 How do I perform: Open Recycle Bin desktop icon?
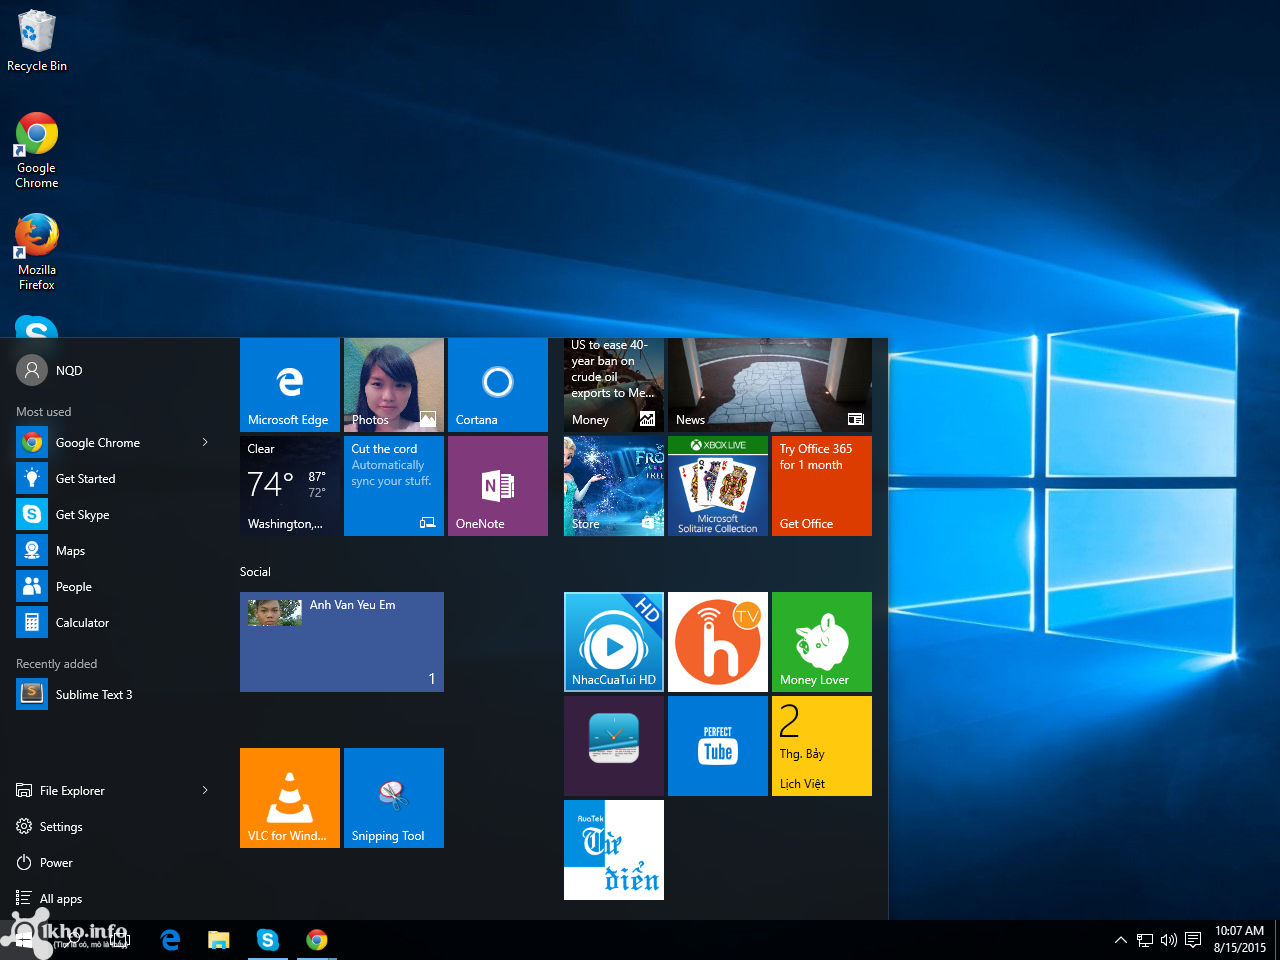click(37, 41)
